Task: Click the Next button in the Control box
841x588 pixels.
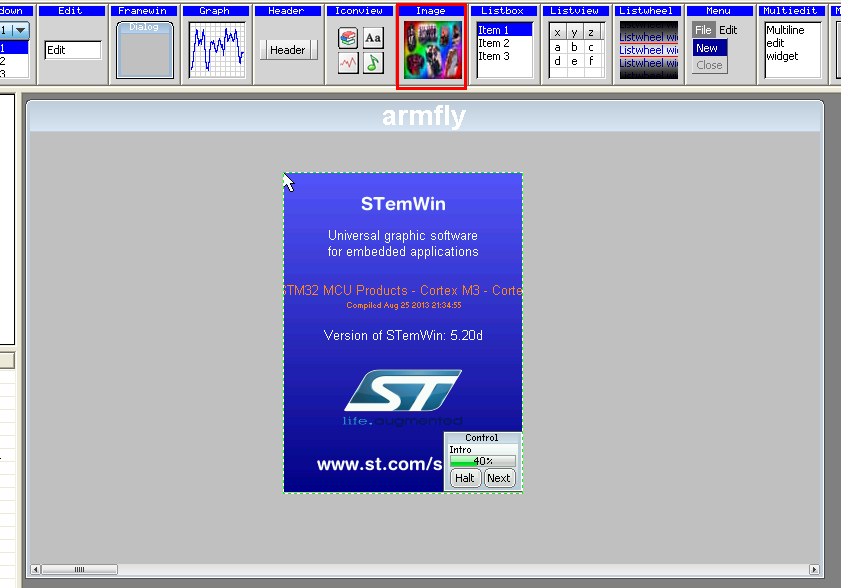Action: pyautogui.click(x=499, y=478)
